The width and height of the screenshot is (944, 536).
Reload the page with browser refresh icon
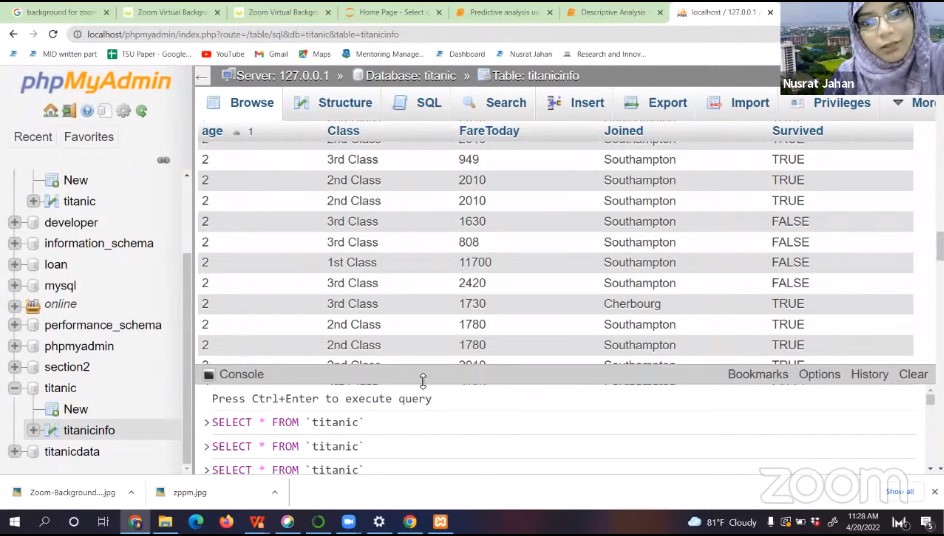click(x=53, y=34)
